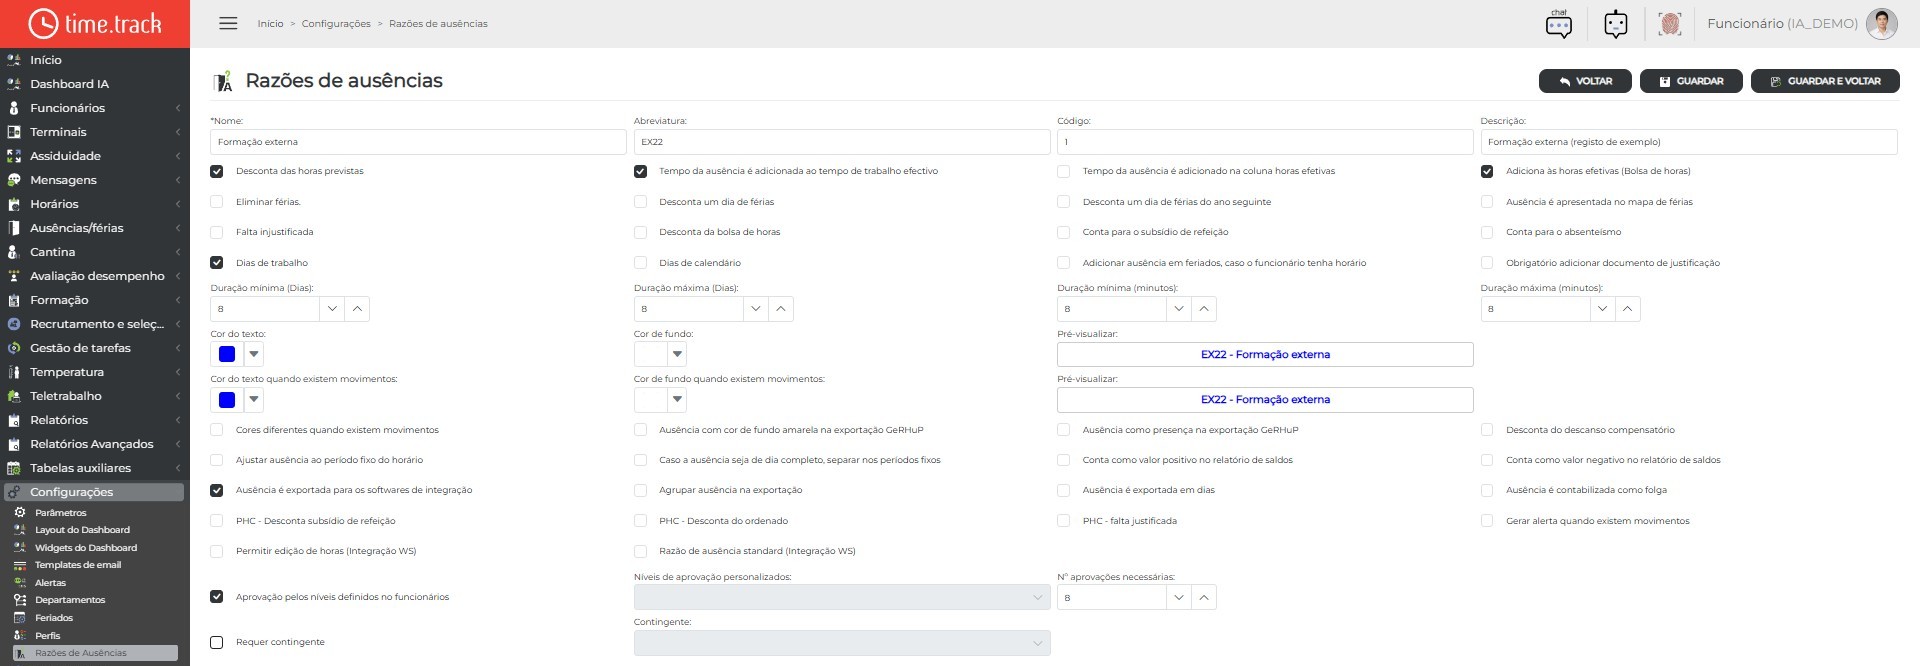The height and width of the screenshot is (666, 1920).
Task: Click the VOLTAR button
Action: click(1585, 81)
